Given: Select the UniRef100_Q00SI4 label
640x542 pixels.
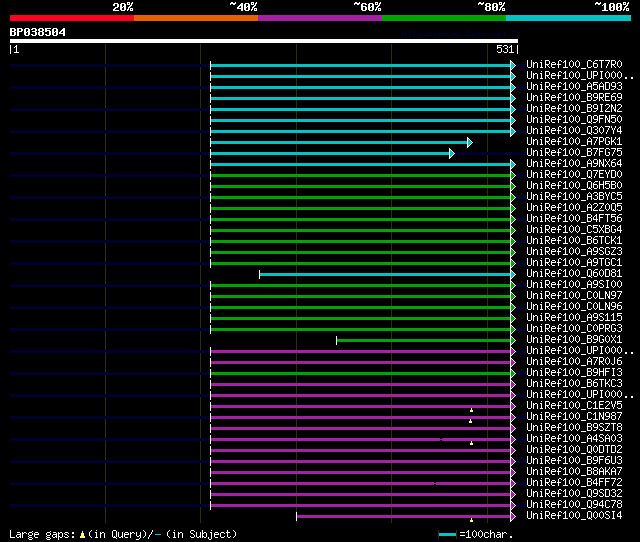Looking at the screenshot, I should [x=574, y=516].
